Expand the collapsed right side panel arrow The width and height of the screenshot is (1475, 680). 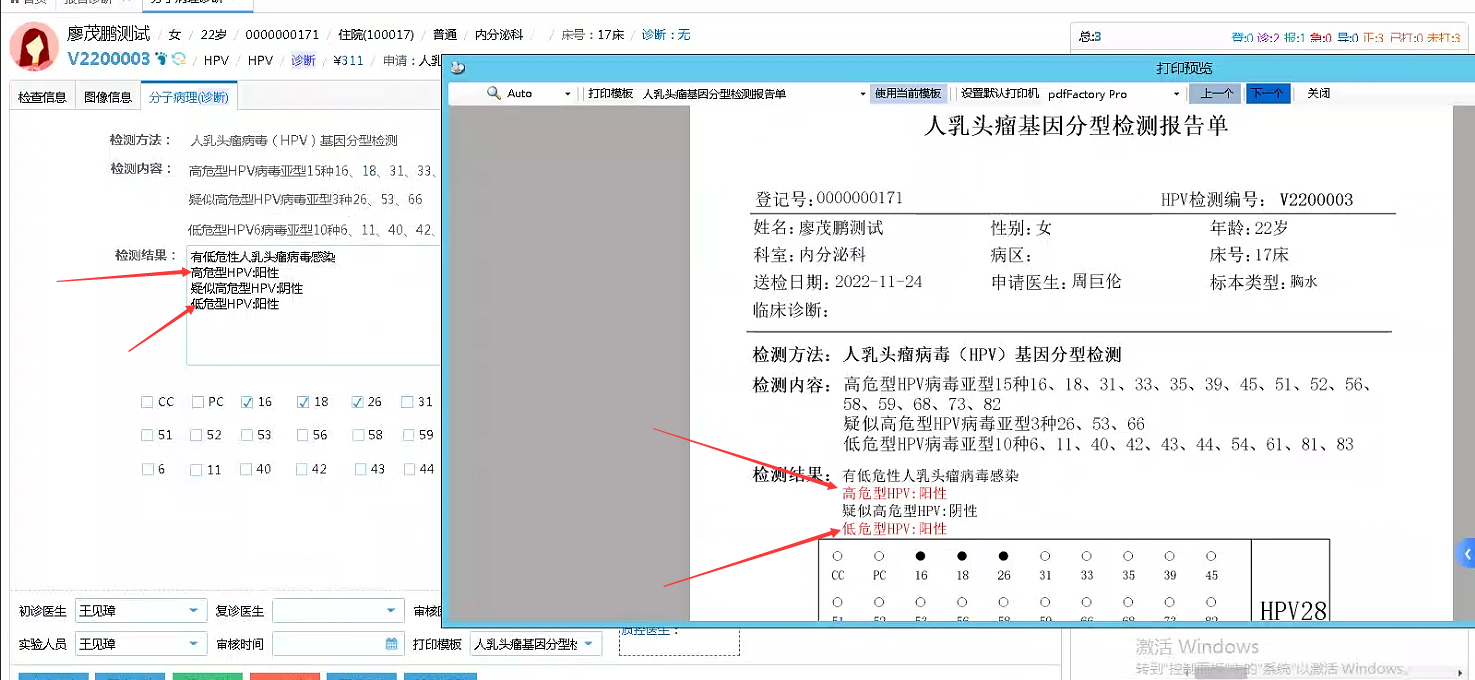pos(1466,553)
